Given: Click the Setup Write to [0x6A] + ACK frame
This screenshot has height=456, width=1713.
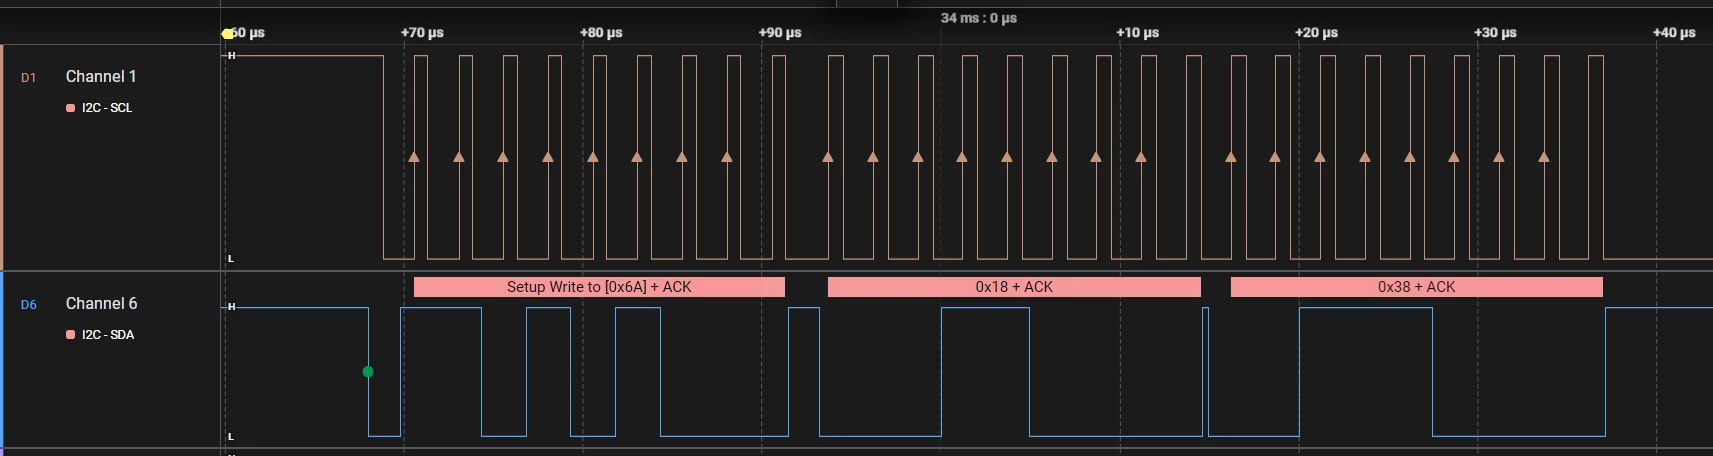Looking at the screenshot, I should tap(599, 287).
